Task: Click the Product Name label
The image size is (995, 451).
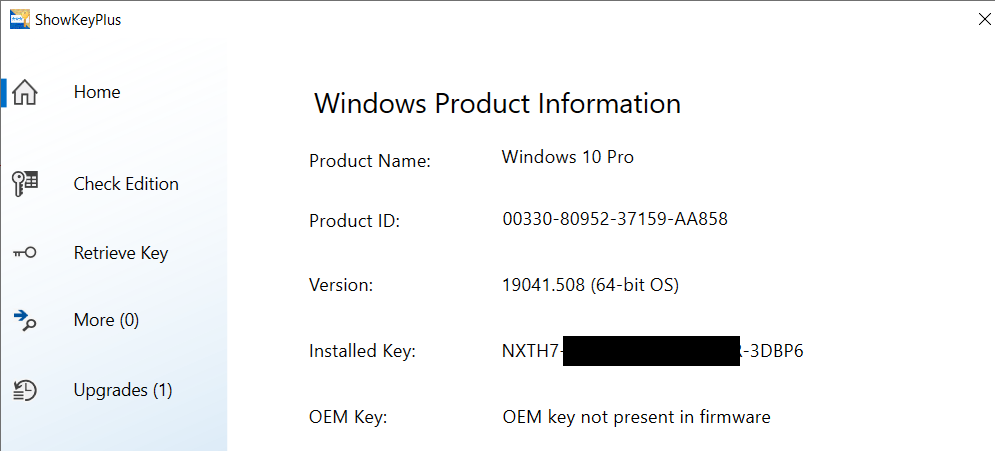Action: point(370,161)
